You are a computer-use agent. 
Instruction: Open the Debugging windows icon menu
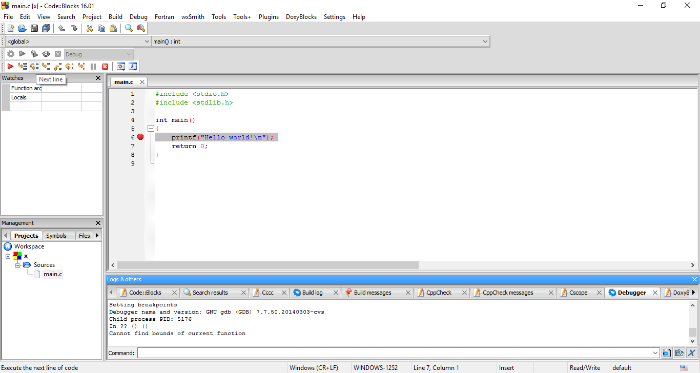(121, 66)
